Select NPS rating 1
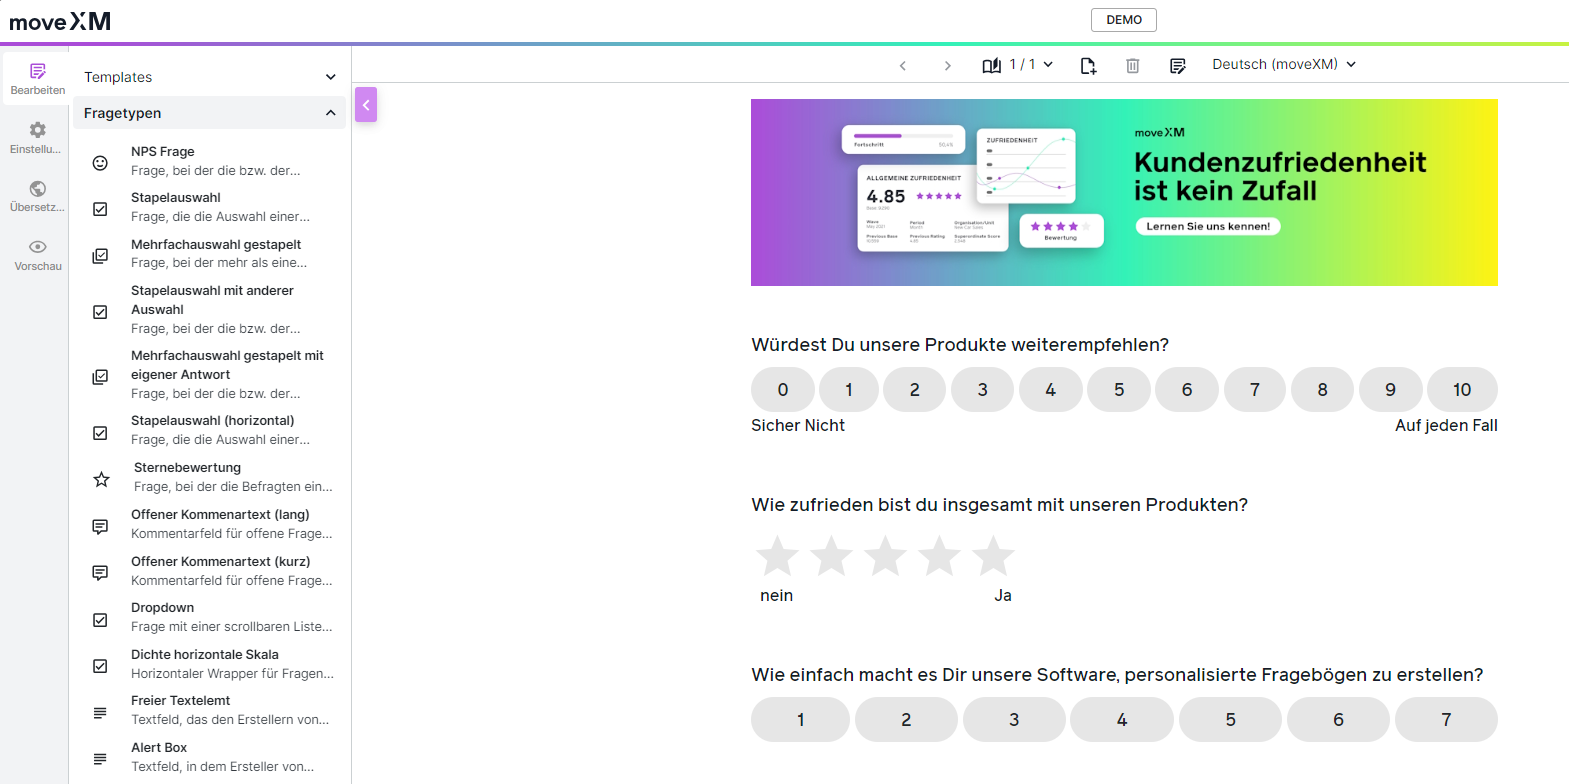 pos(849,390)
